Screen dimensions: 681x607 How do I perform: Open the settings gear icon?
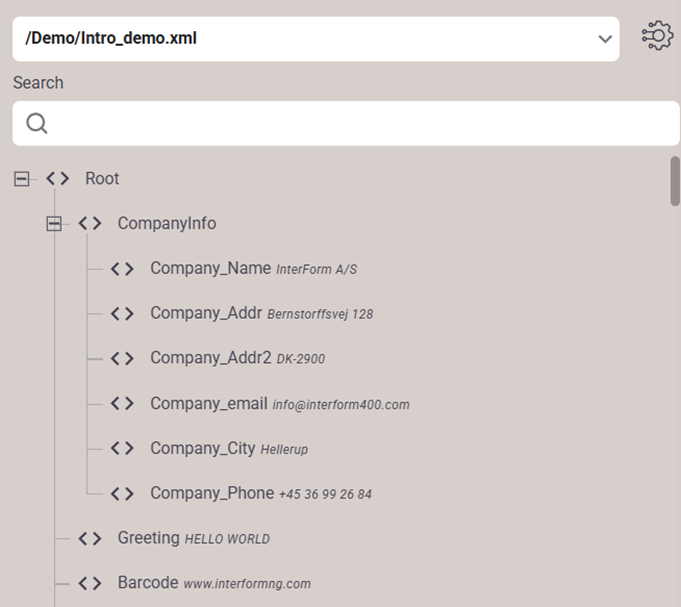point(657,36)
